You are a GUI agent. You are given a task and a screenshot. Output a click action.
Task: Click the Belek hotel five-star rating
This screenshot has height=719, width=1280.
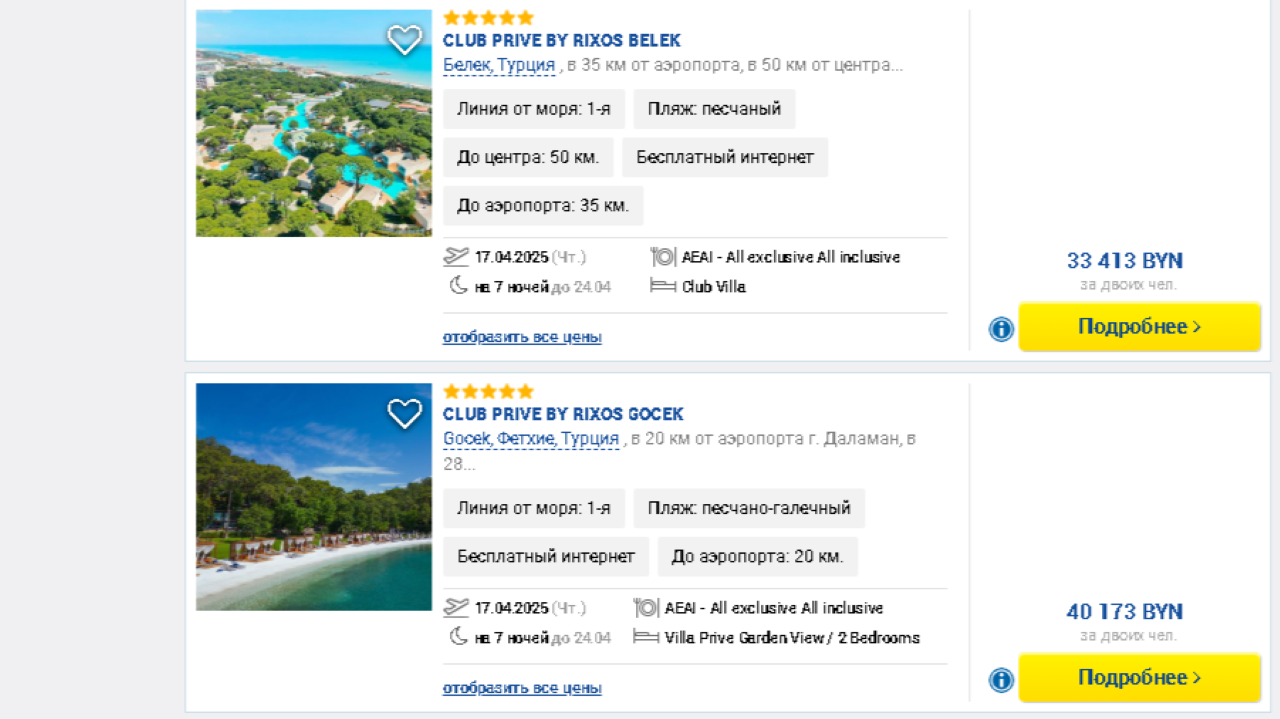pos(488,18)
